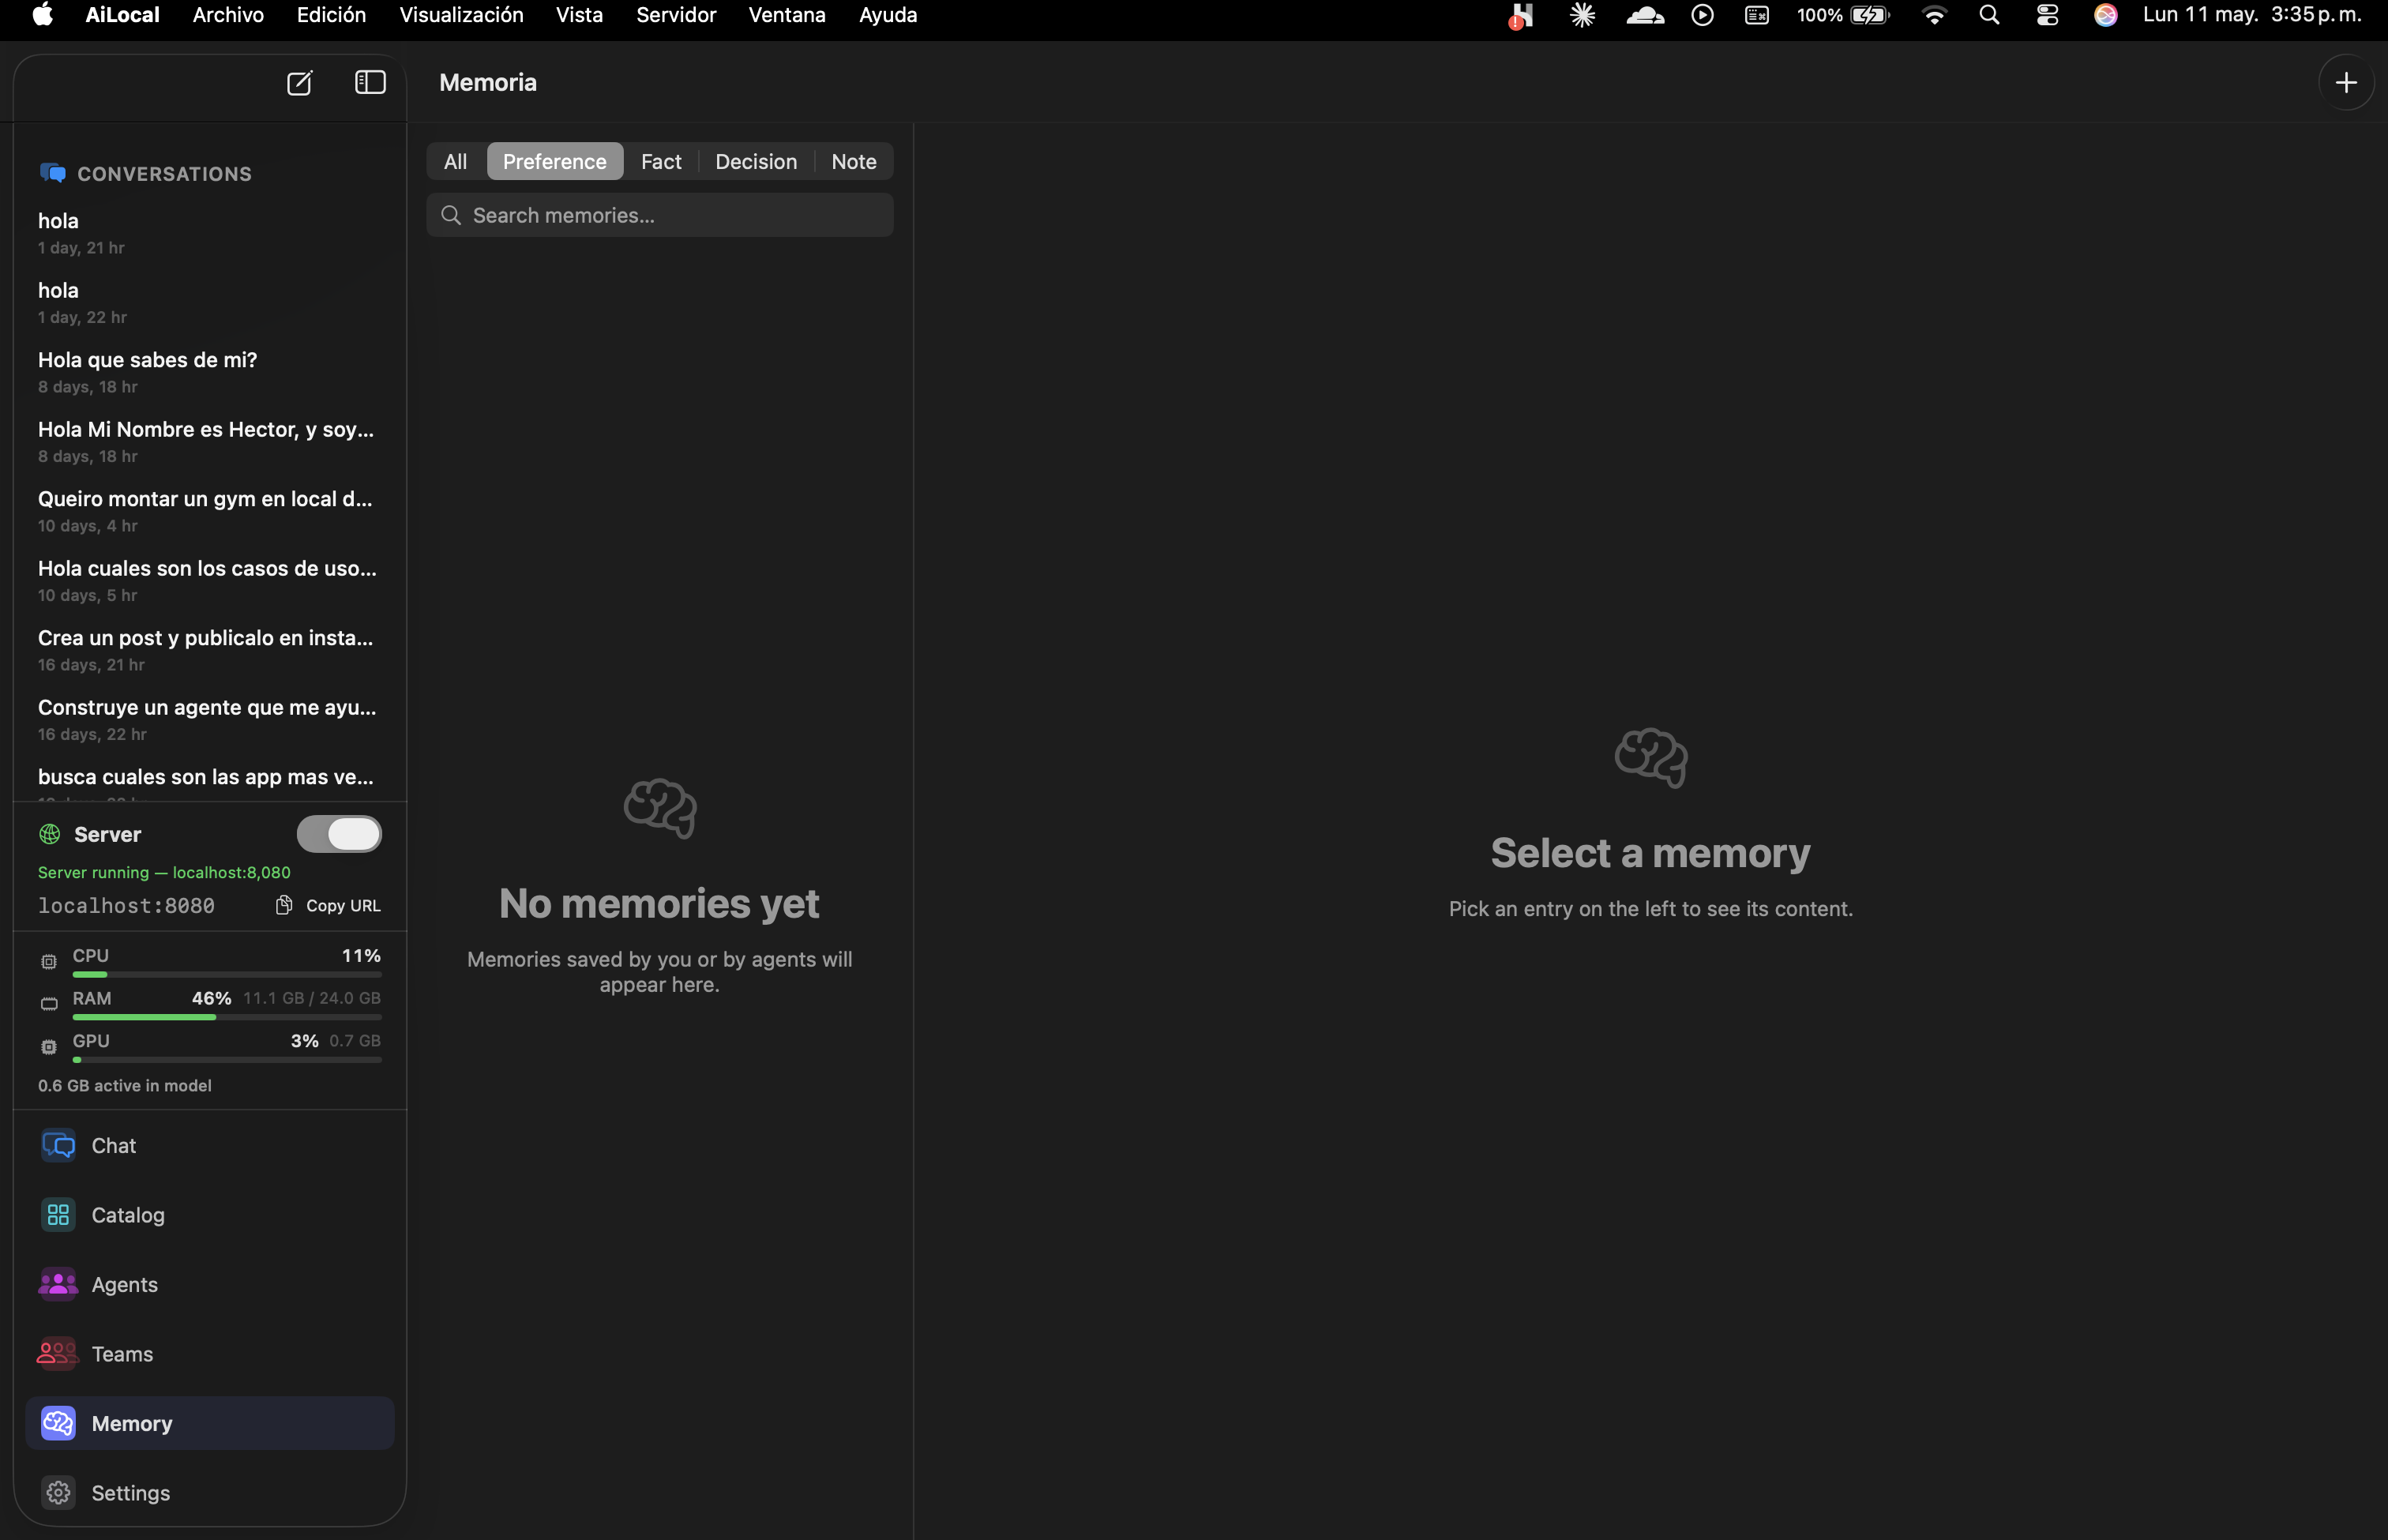Open the Visualización menu
The width and height of the screenshot is (2388, 1540).
coord(461,15)
